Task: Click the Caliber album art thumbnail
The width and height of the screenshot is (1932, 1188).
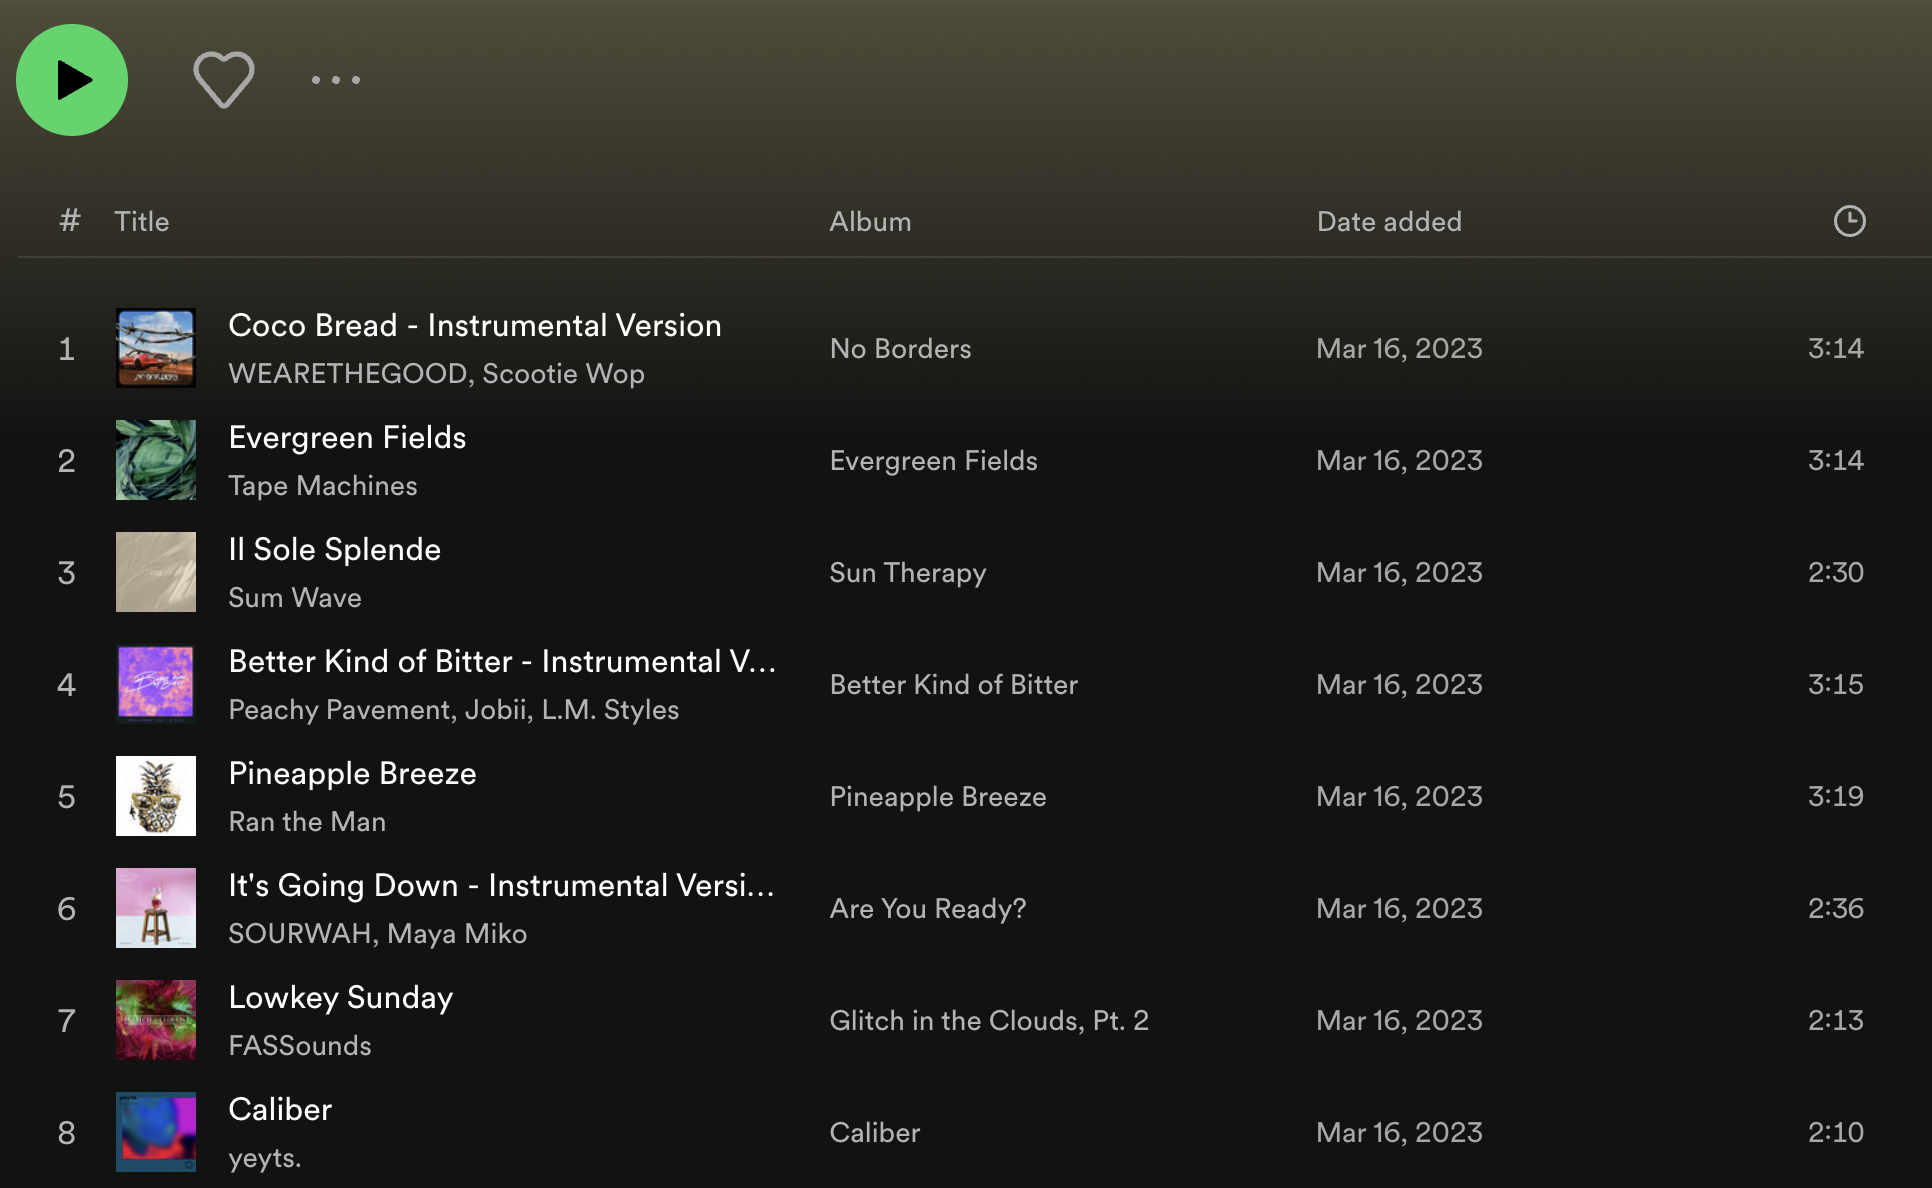Action: (156, 1132)
